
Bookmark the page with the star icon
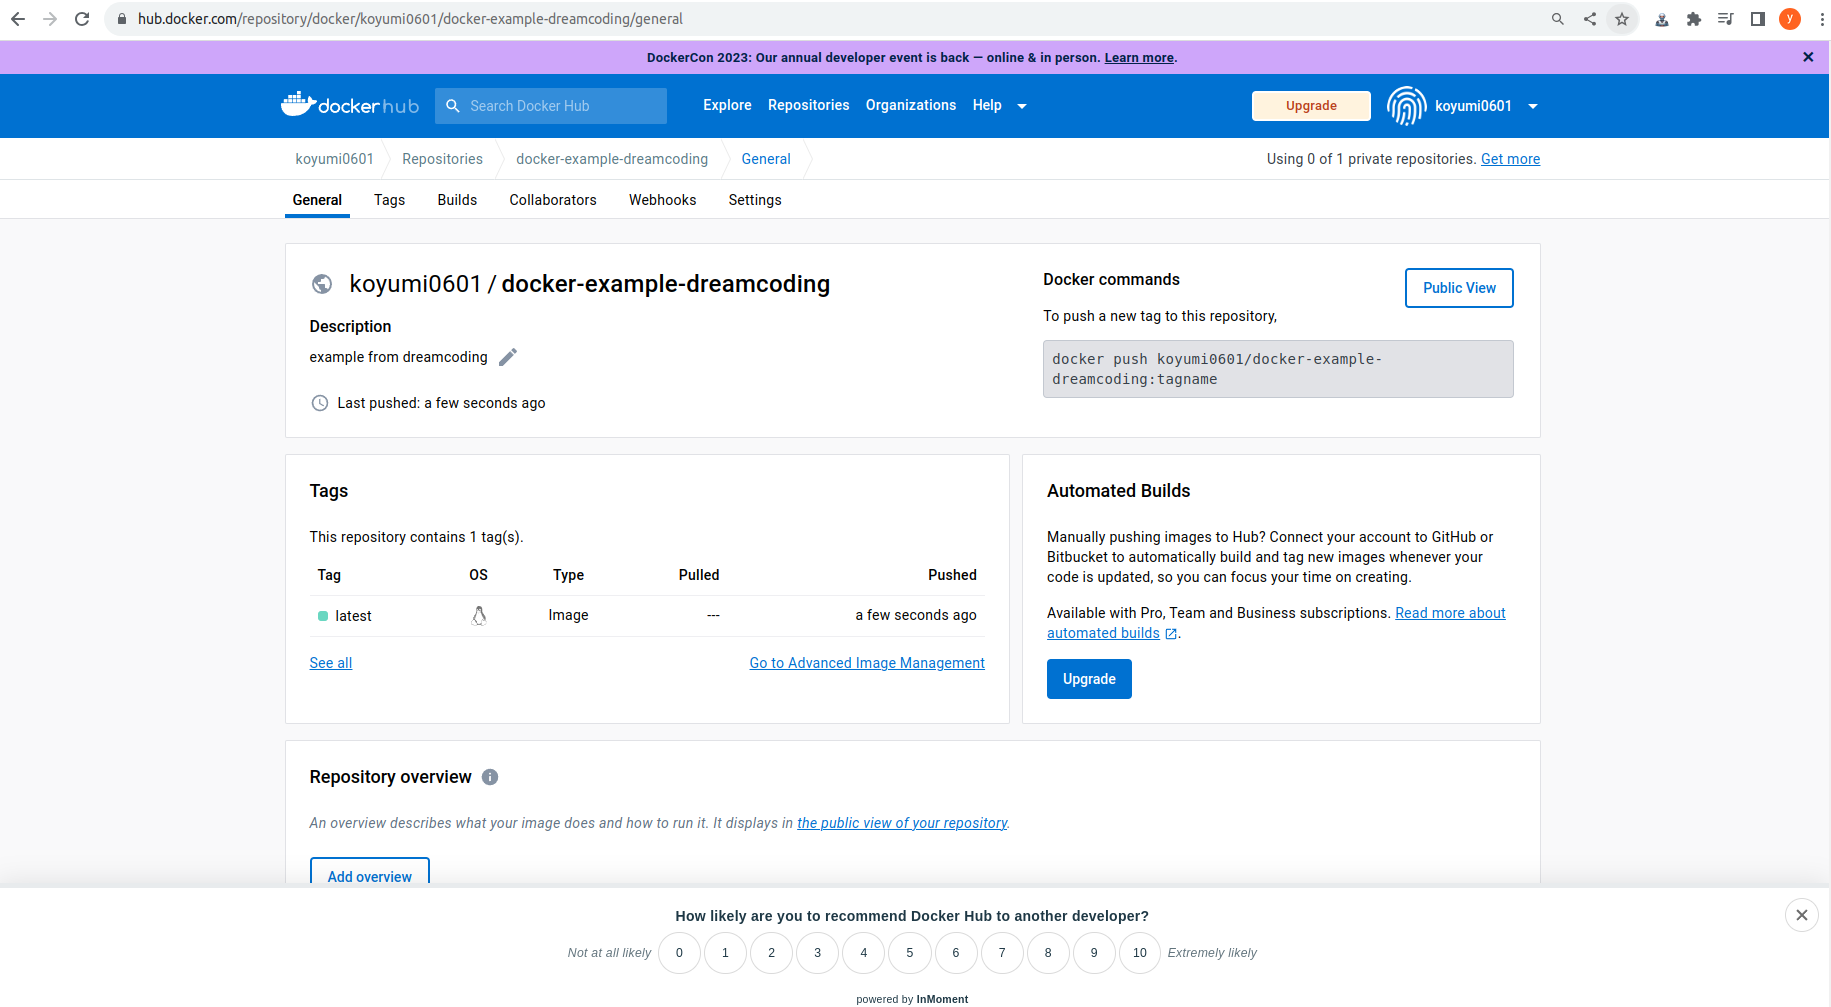point(1622,19)
